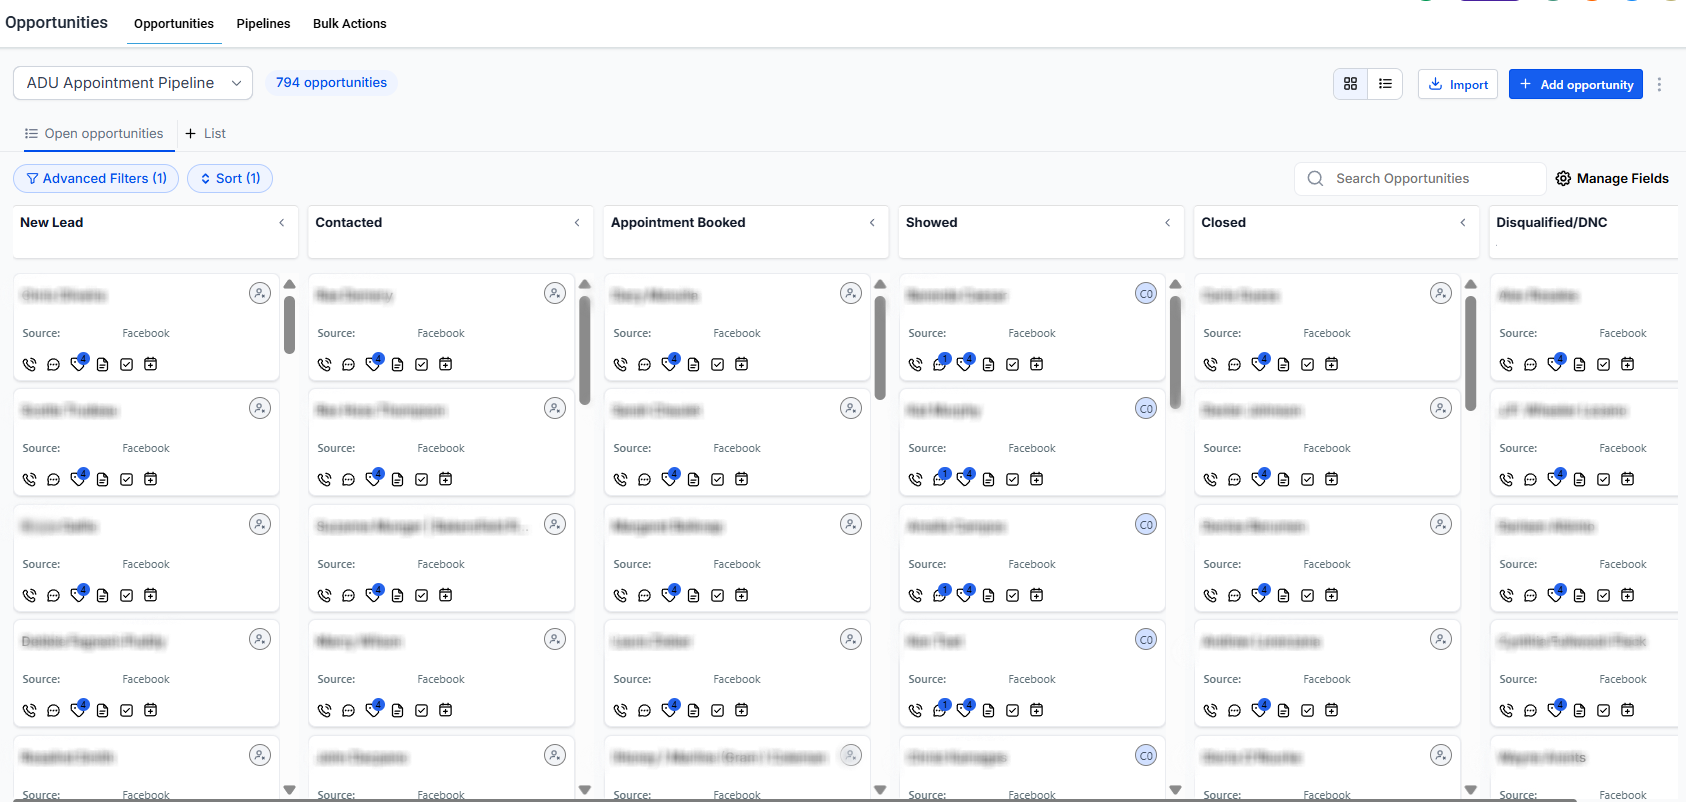Open notes on top Contacted card
This screenshot has width=1686, height=802.
397,365
